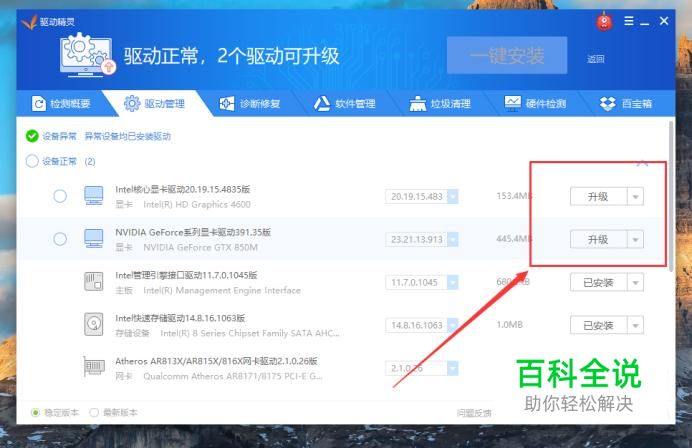This screenshot has width=692, height=448.
Task: Click the 软件管理 triangle icon
Action: pyautogui.click(x=322, y=104)
